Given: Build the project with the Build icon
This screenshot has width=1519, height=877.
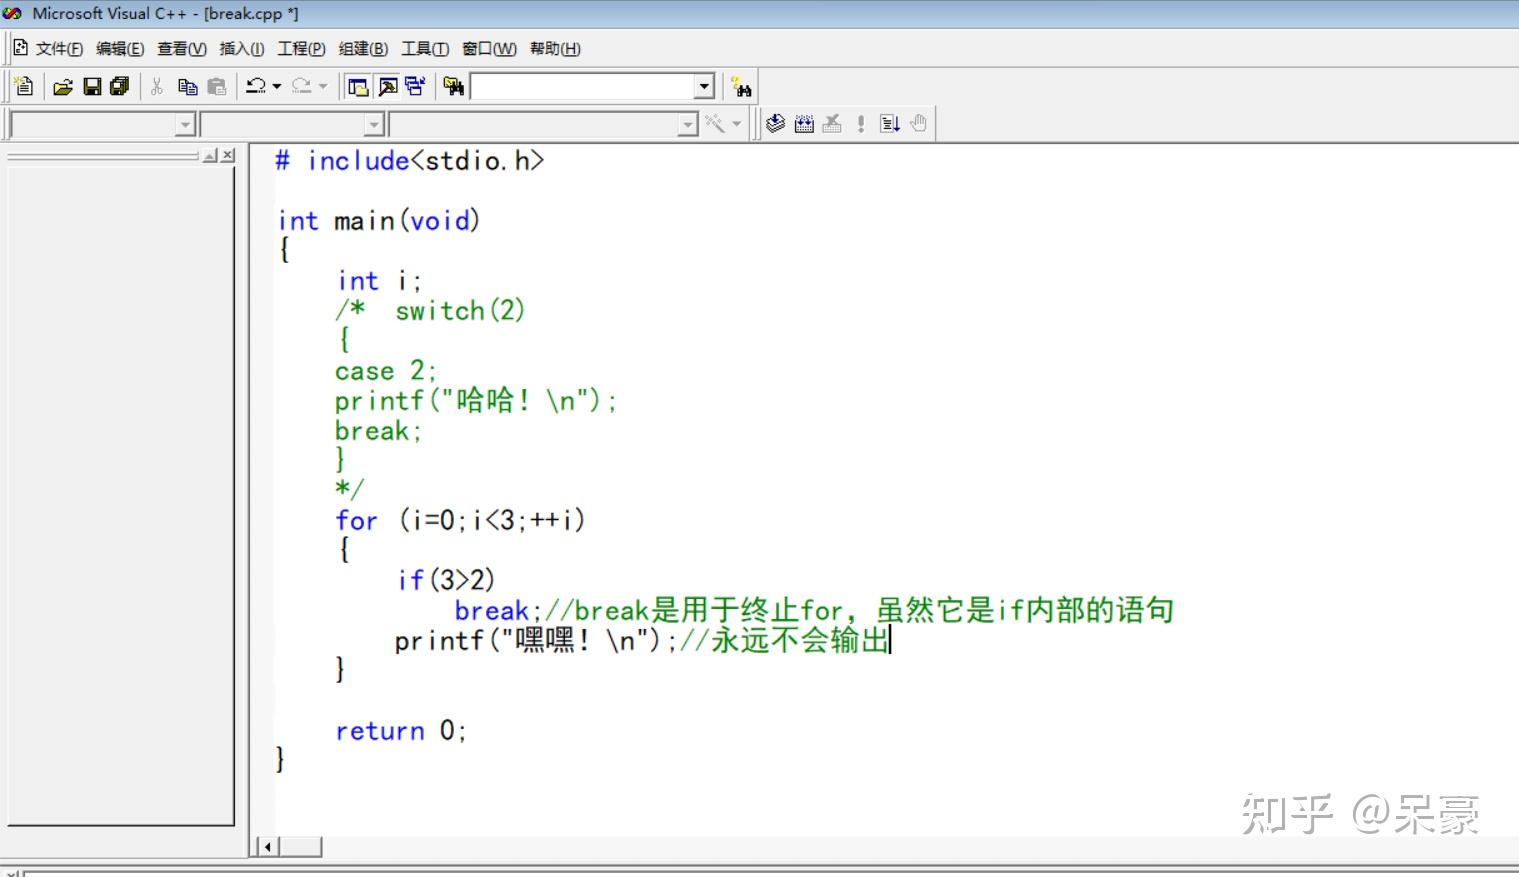Looking at the screenshot, I should (x=804, y=123).
